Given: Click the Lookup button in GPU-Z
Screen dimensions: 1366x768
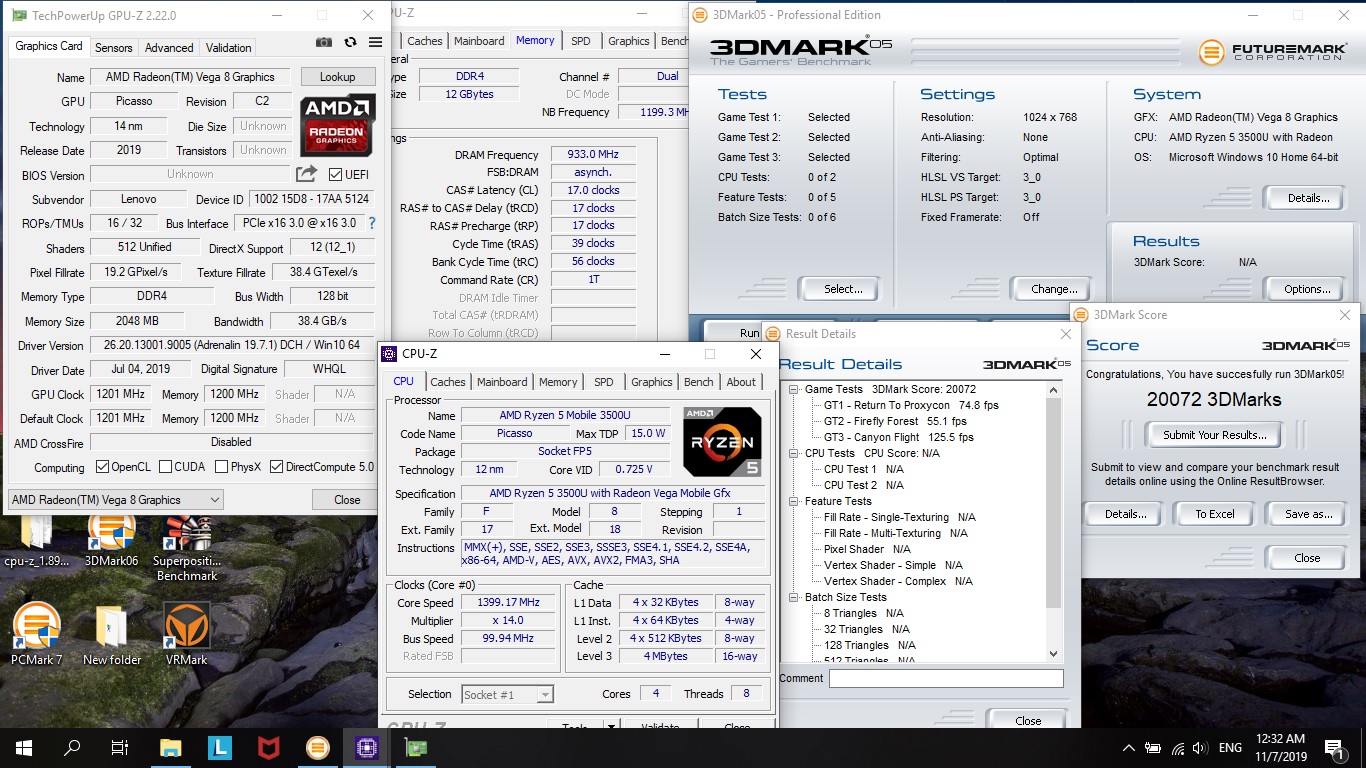Looking at the screenshot, I should (x=337, y=77).
